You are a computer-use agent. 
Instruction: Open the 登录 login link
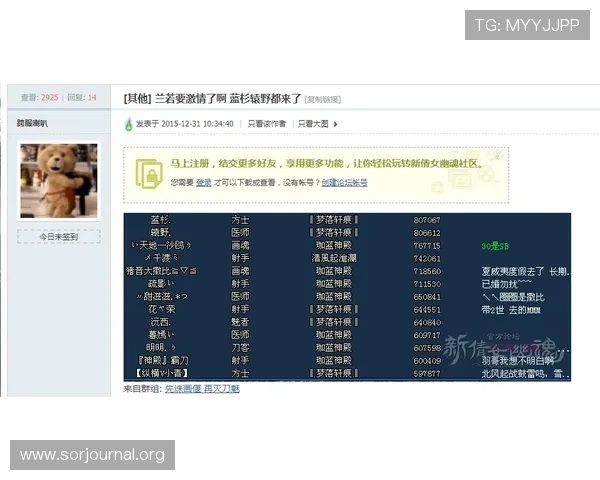click(204, 183)
